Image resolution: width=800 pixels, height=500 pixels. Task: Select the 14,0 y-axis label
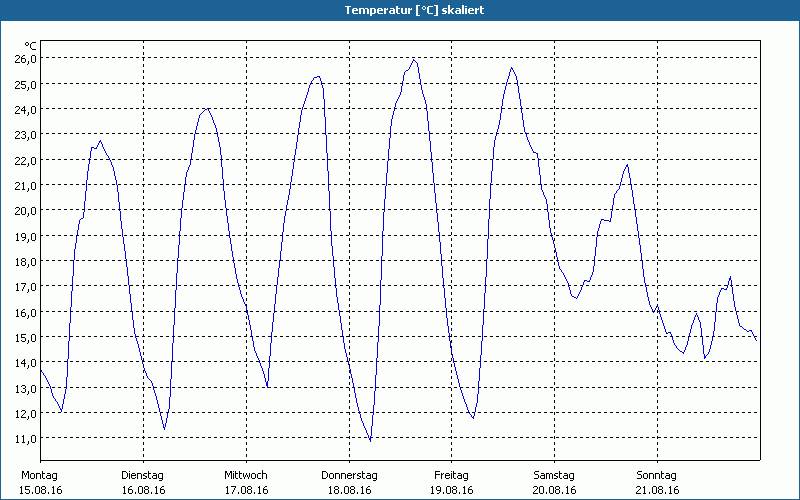coord(26,363)
